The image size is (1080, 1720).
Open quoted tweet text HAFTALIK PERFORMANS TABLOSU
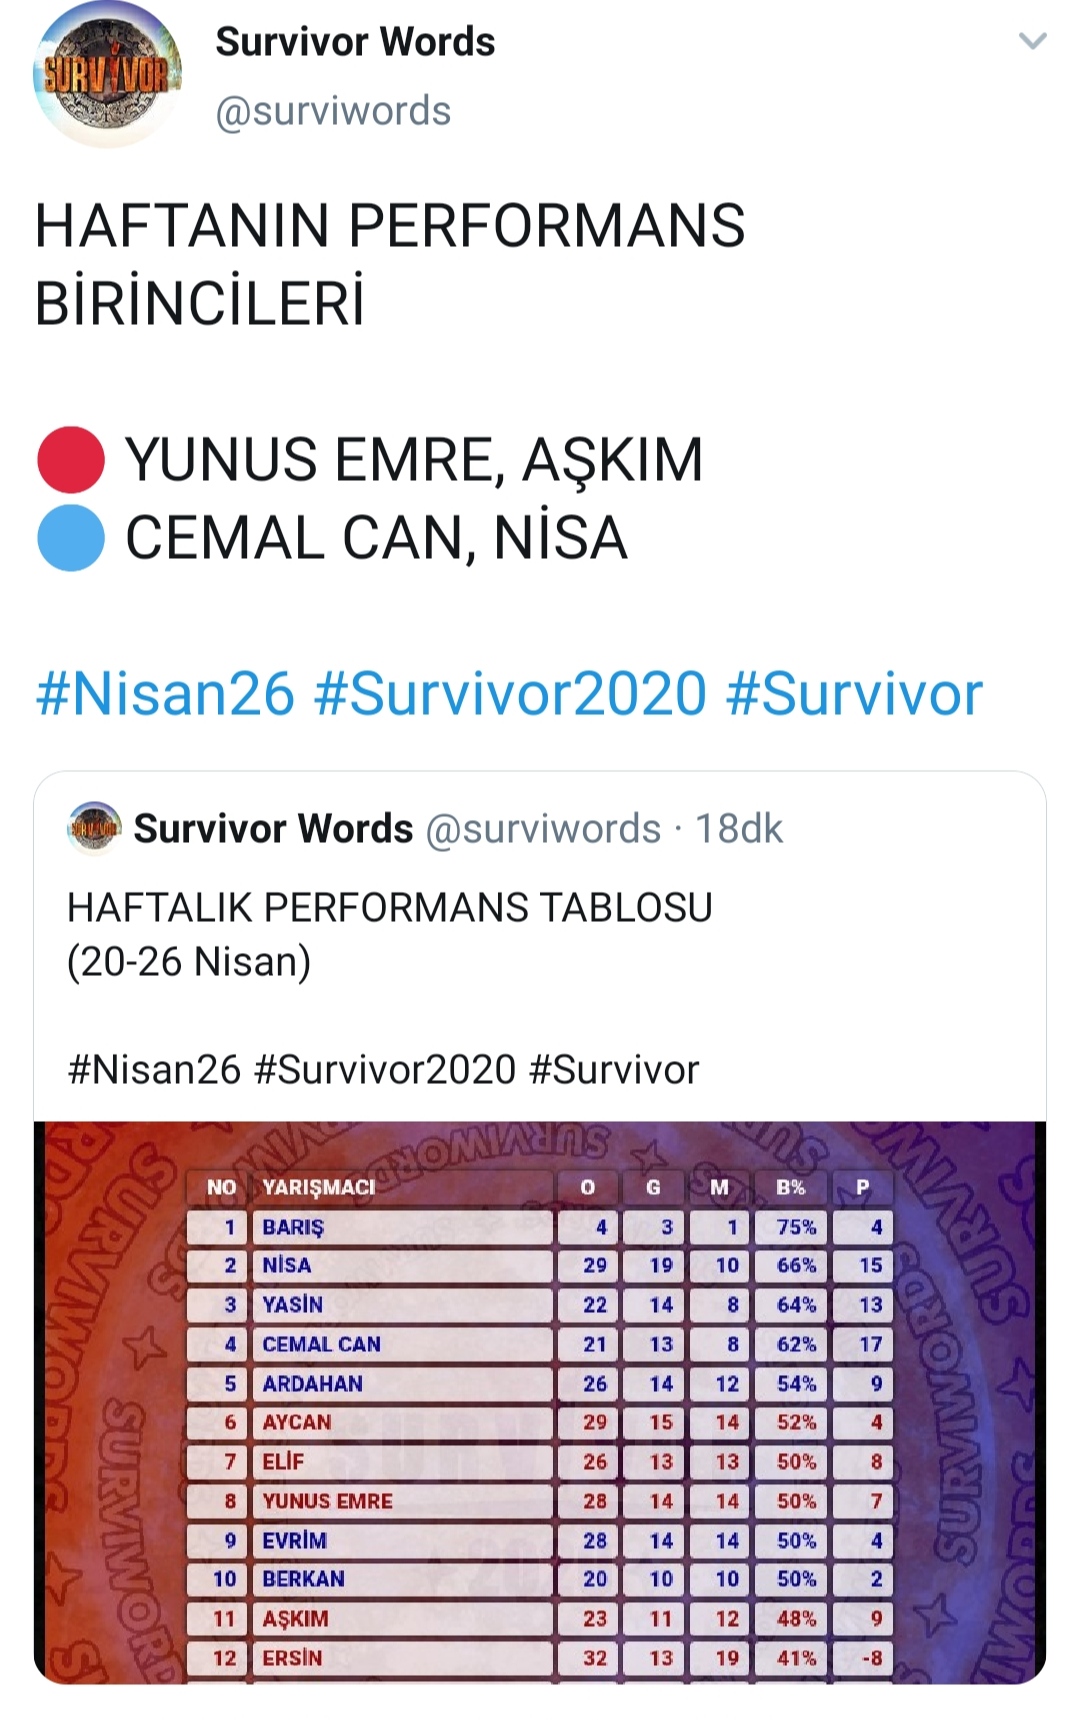coord(390,908)
